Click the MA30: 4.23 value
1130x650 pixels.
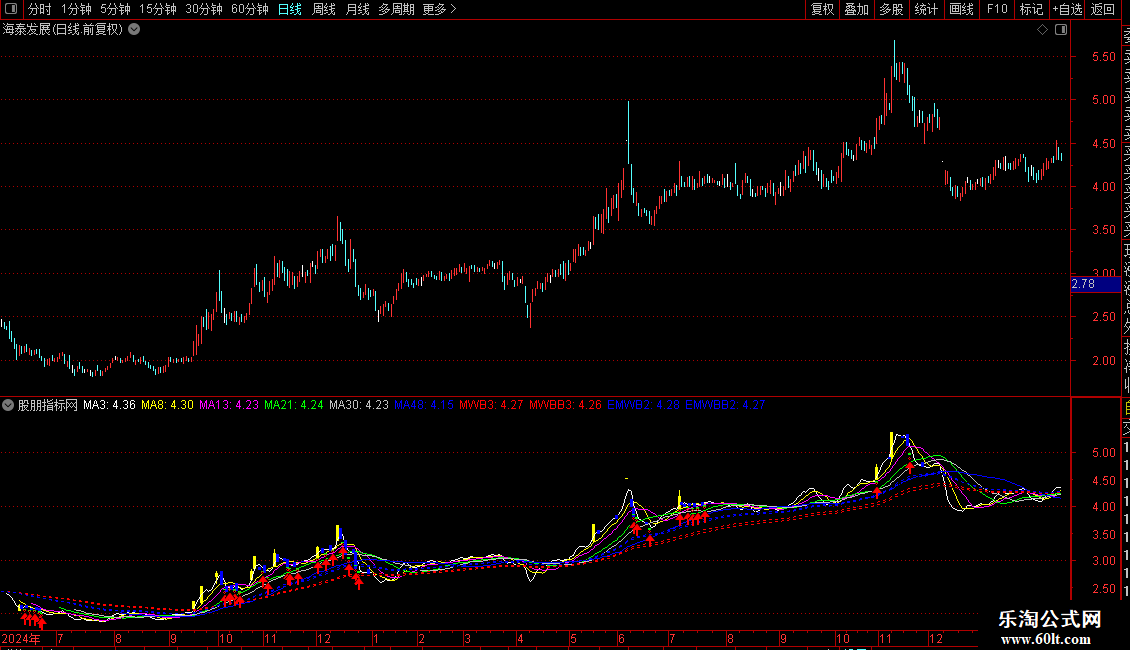359,405
